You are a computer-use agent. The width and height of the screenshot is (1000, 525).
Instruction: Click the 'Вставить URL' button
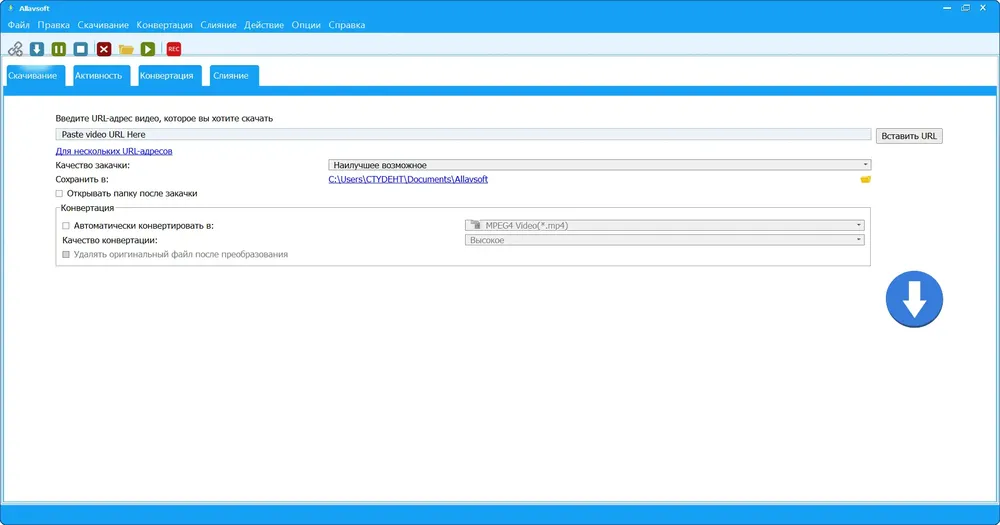coord(909,136)
